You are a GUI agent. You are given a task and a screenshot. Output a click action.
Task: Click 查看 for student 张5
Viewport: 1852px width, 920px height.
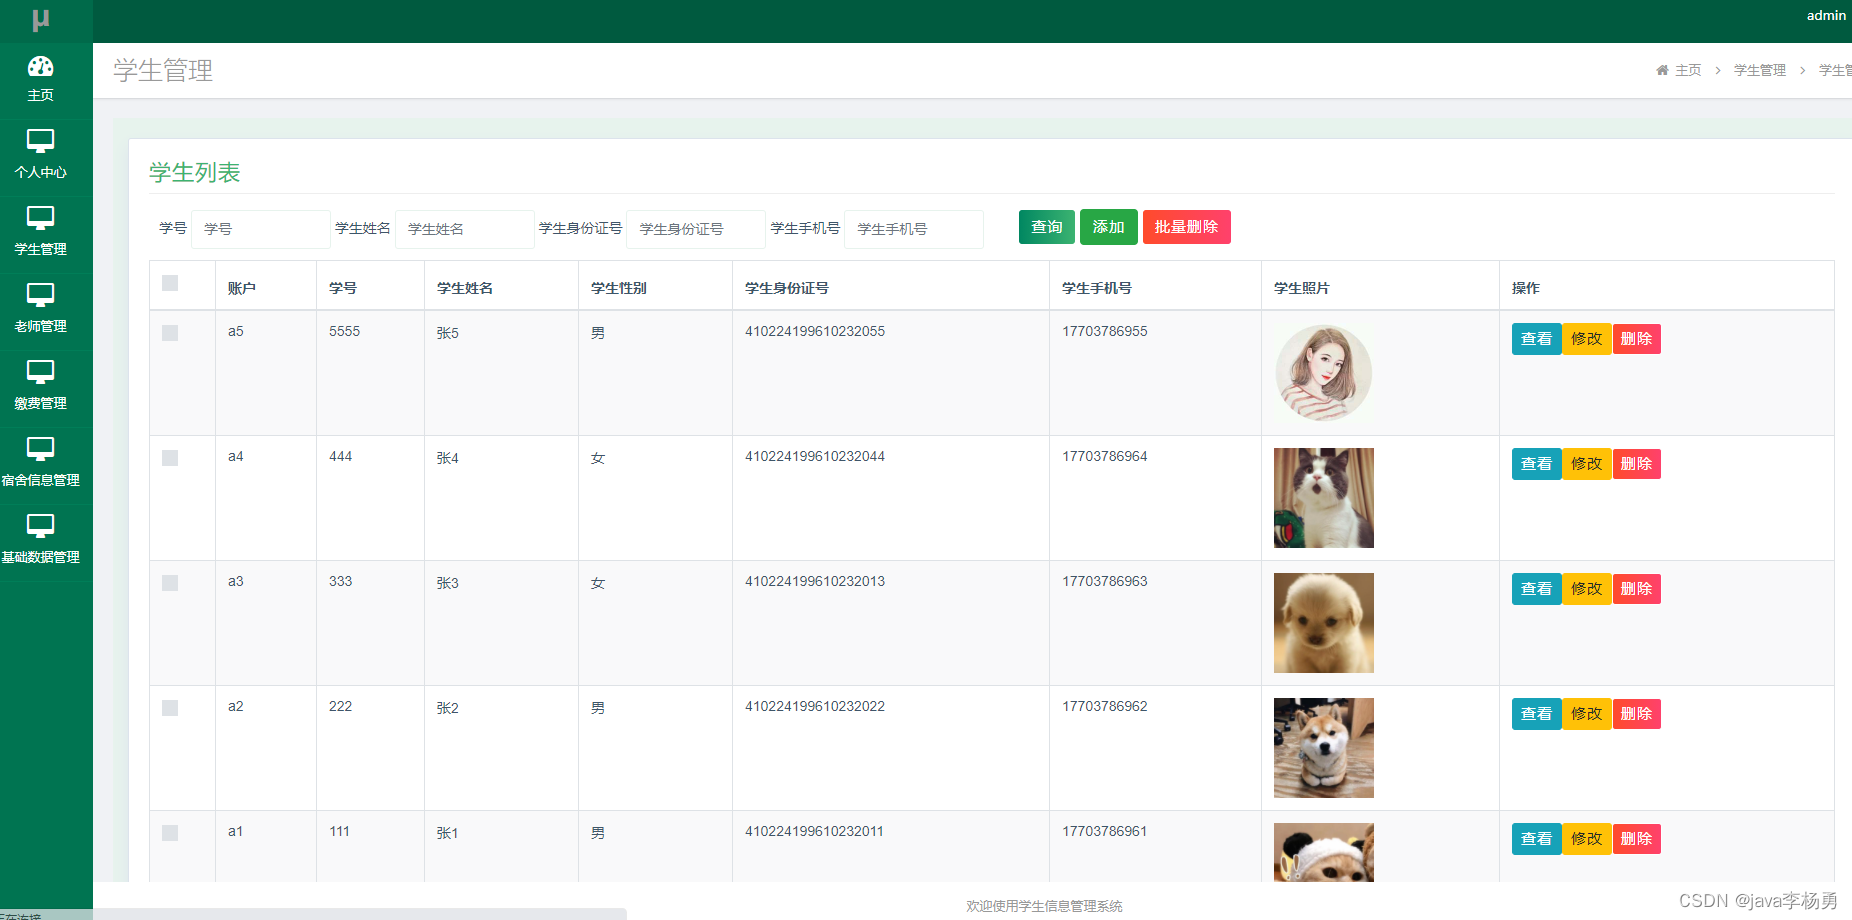1536,339
